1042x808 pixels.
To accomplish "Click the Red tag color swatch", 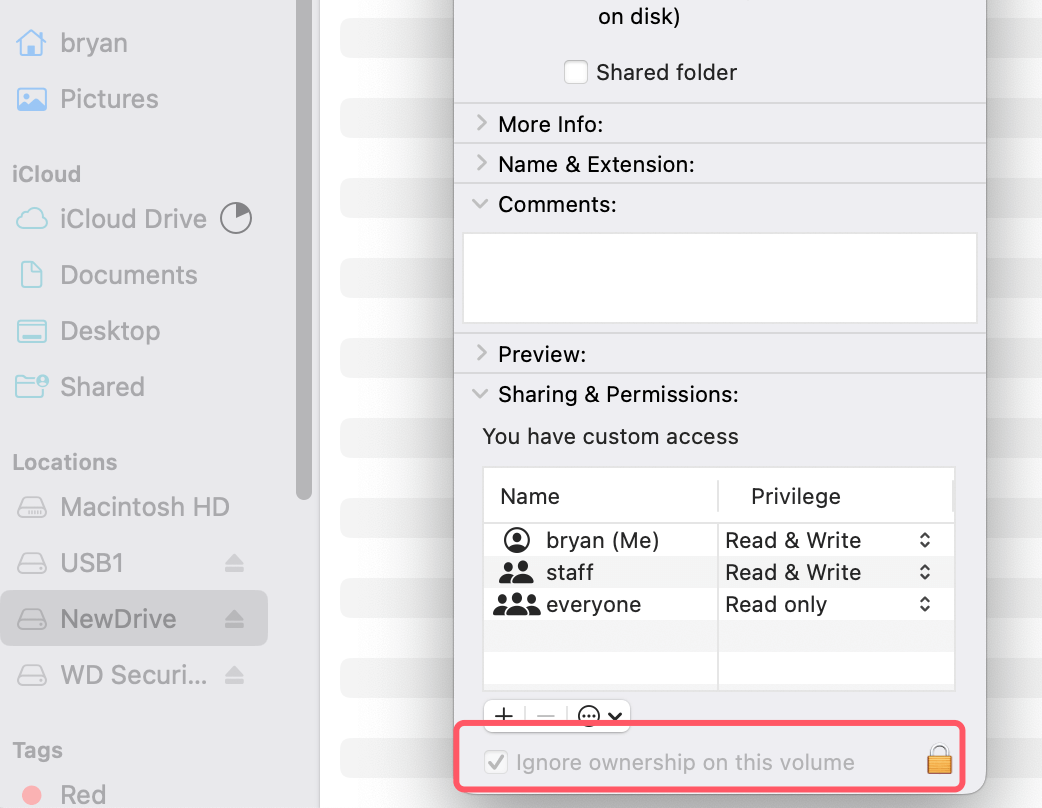I will (x=33, y=793).
